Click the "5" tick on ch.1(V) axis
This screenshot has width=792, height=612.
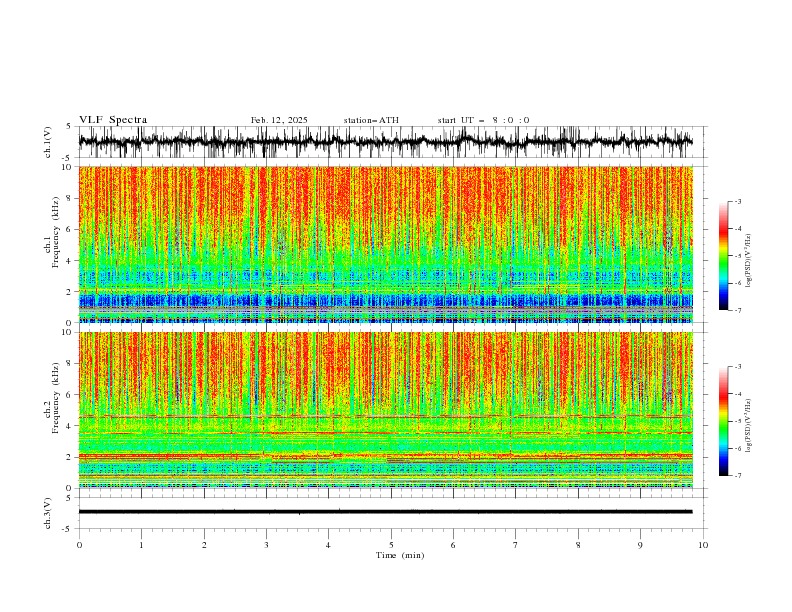coord(69,127)
